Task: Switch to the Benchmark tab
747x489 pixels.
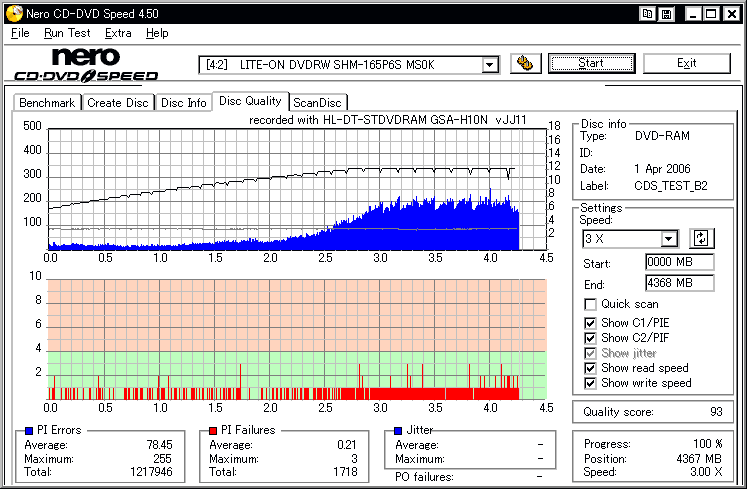Action: coord(47,103)
